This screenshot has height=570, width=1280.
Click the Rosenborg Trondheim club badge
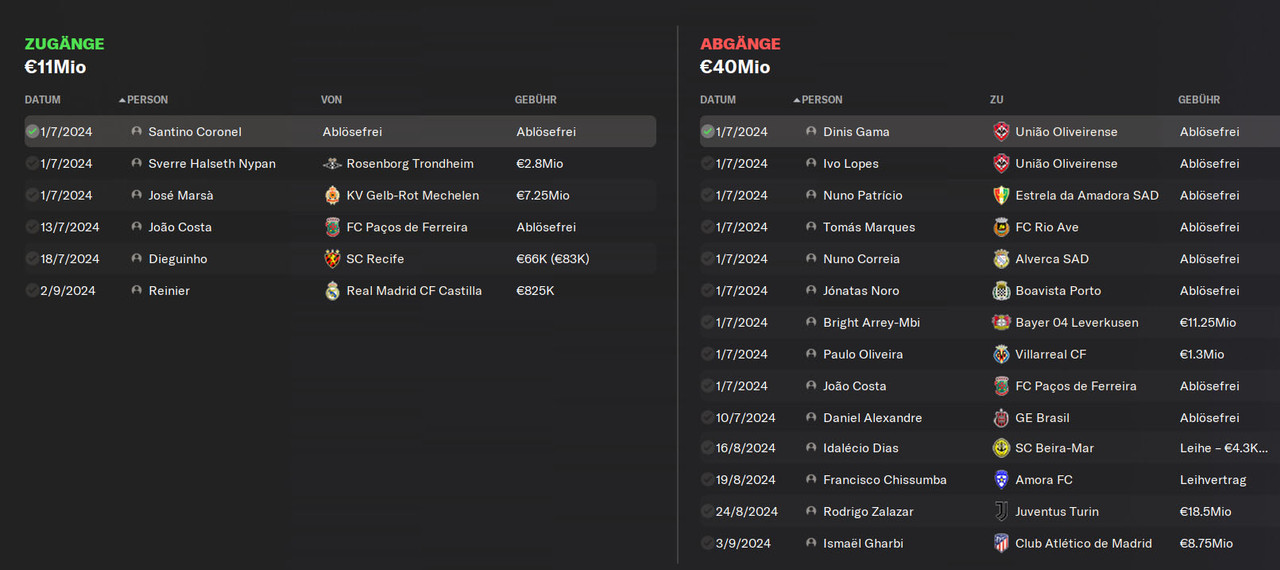point(333,164)
